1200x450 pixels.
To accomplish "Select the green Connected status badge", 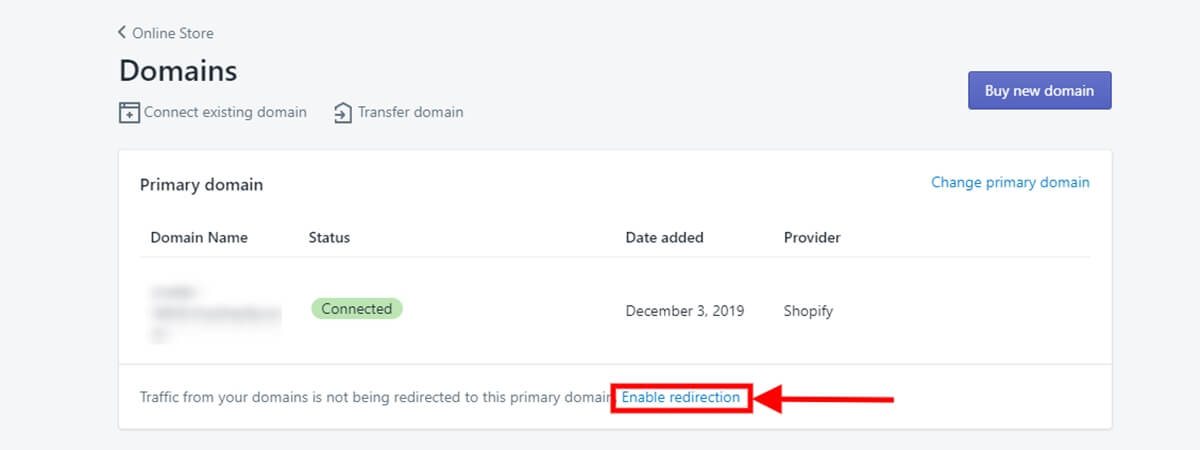I will pos(356,309).
